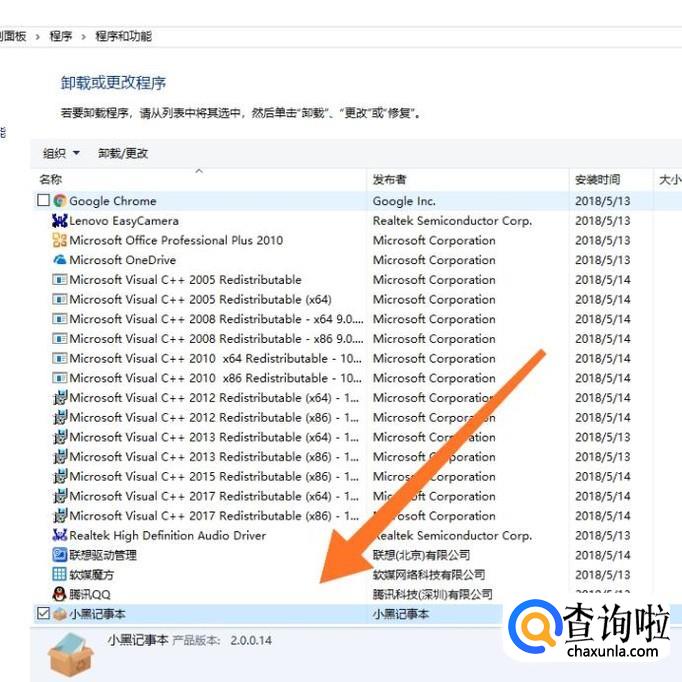Viewport: 682px width, 682px height.
Task: Click the Visual C++ 2013 (x64) icon
Action: [x=60, y=437]
